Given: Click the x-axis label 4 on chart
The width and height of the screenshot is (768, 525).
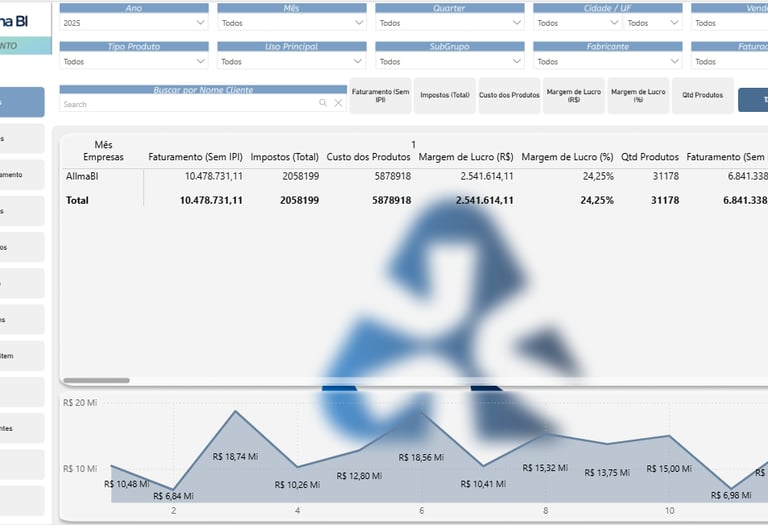Looking at the screenshot, I should [x=297, y=511].
